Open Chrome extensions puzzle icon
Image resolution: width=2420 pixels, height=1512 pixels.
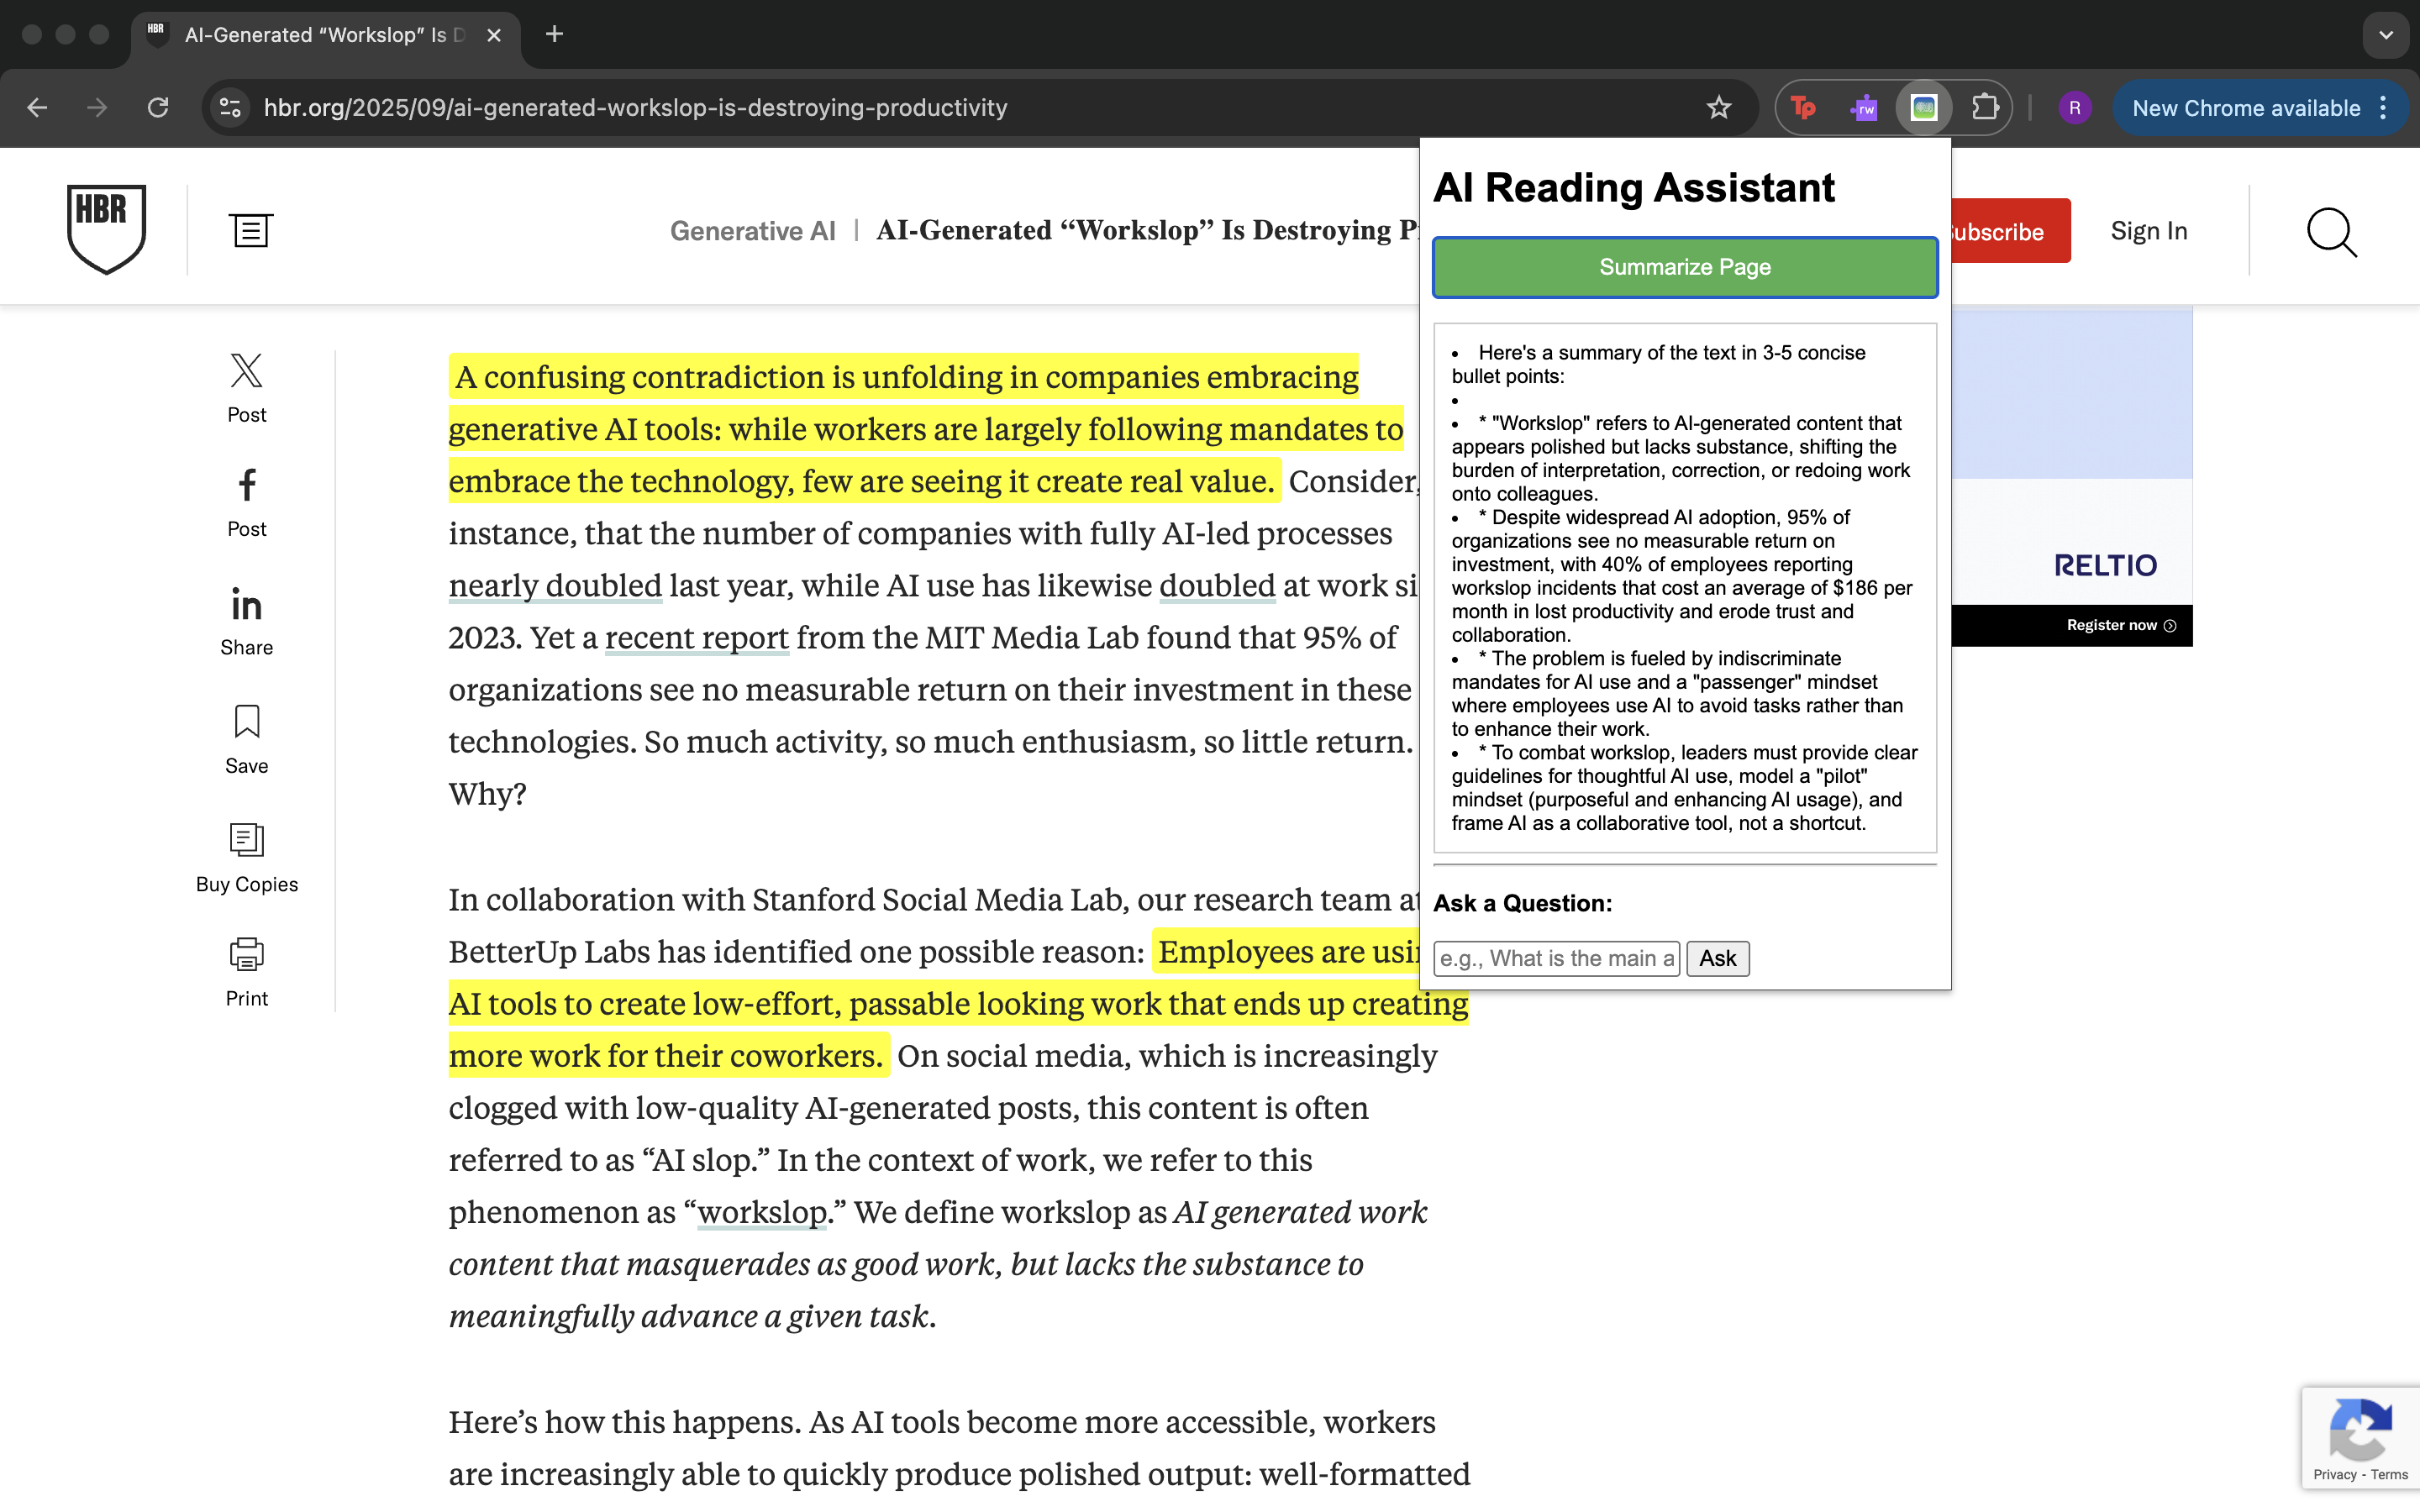[1985, 108]
